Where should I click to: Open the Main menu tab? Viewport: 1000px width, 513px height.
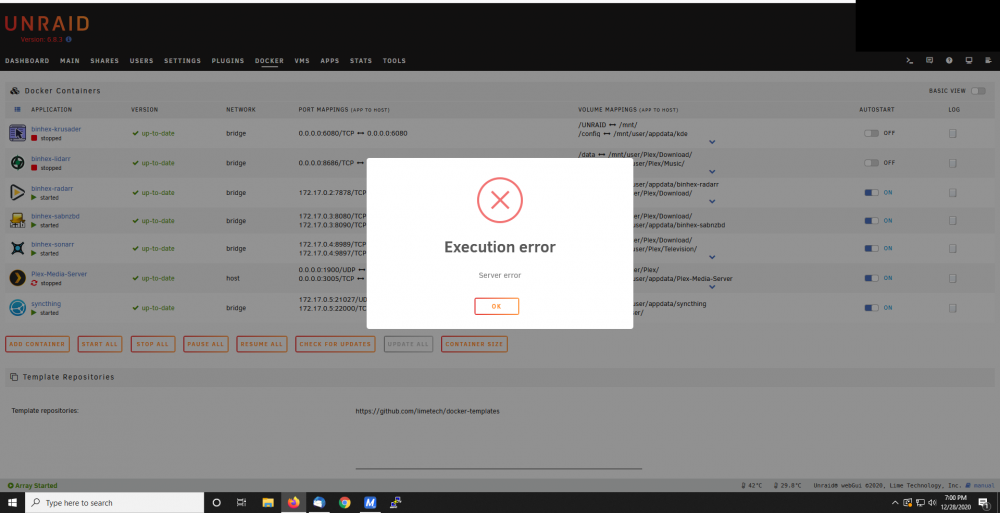click(x=70, y=61)
